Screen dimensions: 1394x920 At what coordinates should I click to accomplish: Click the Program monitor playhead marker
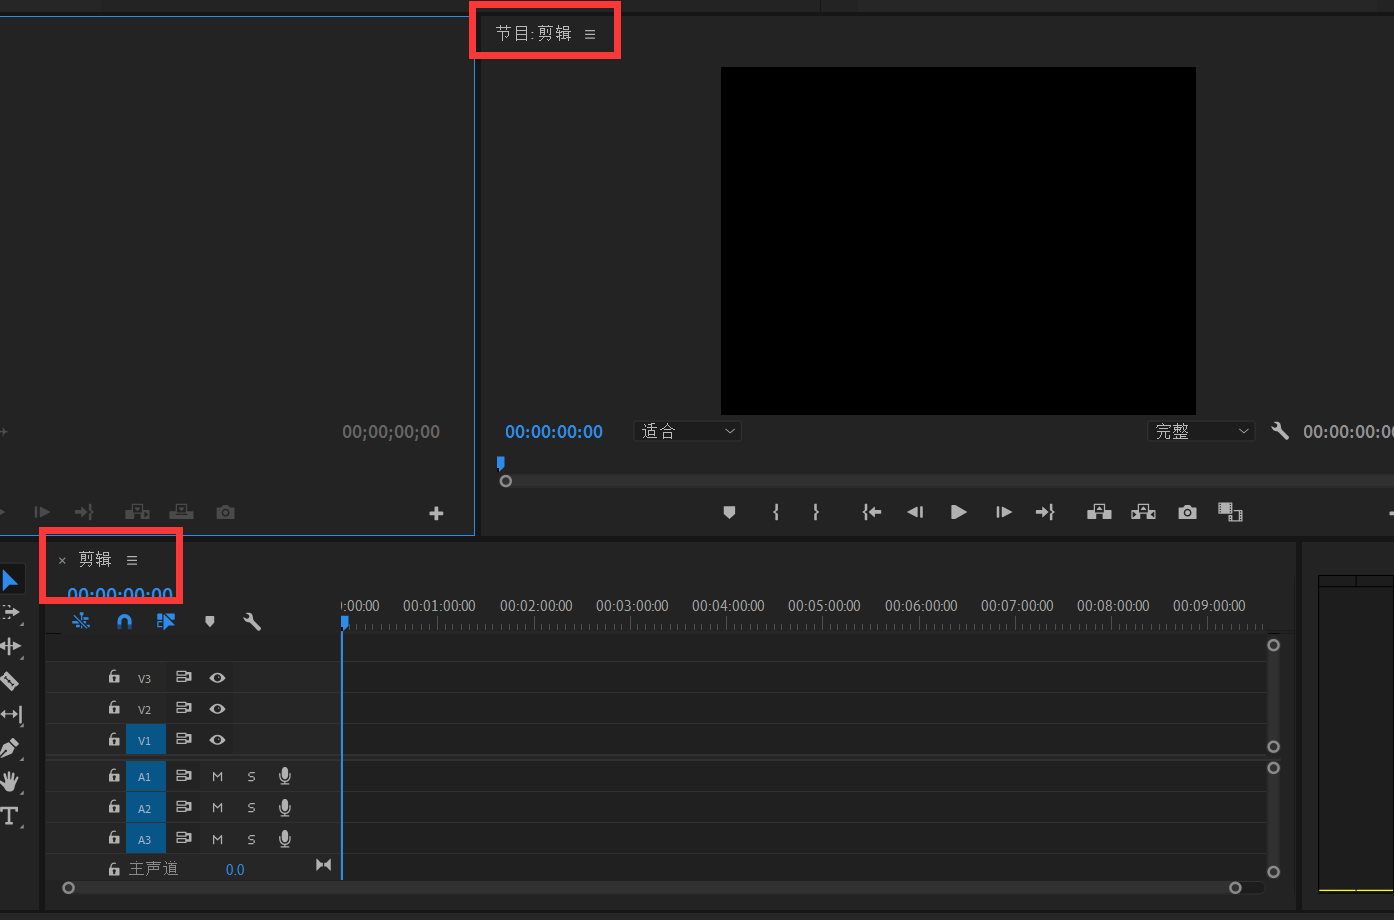click(501, 463)
